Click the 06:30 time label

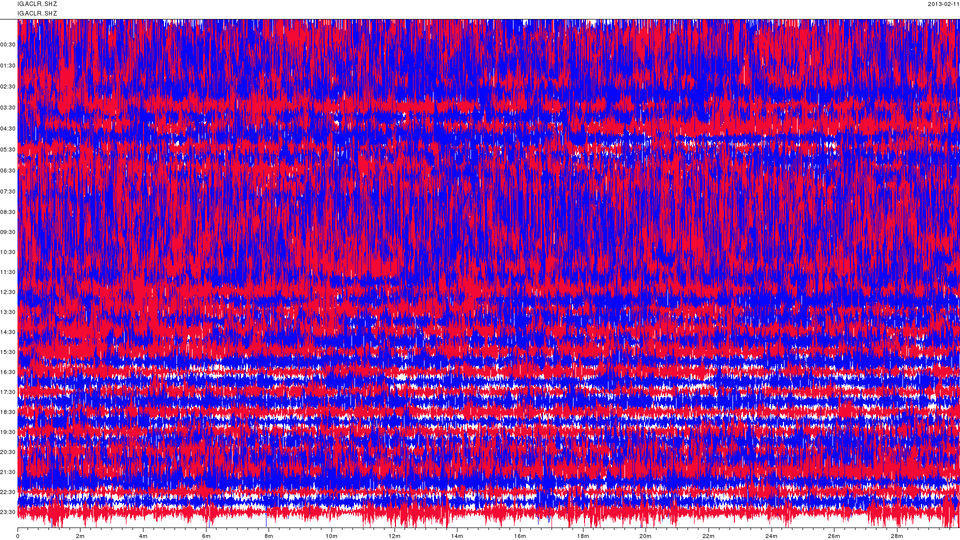coord(8,171)
